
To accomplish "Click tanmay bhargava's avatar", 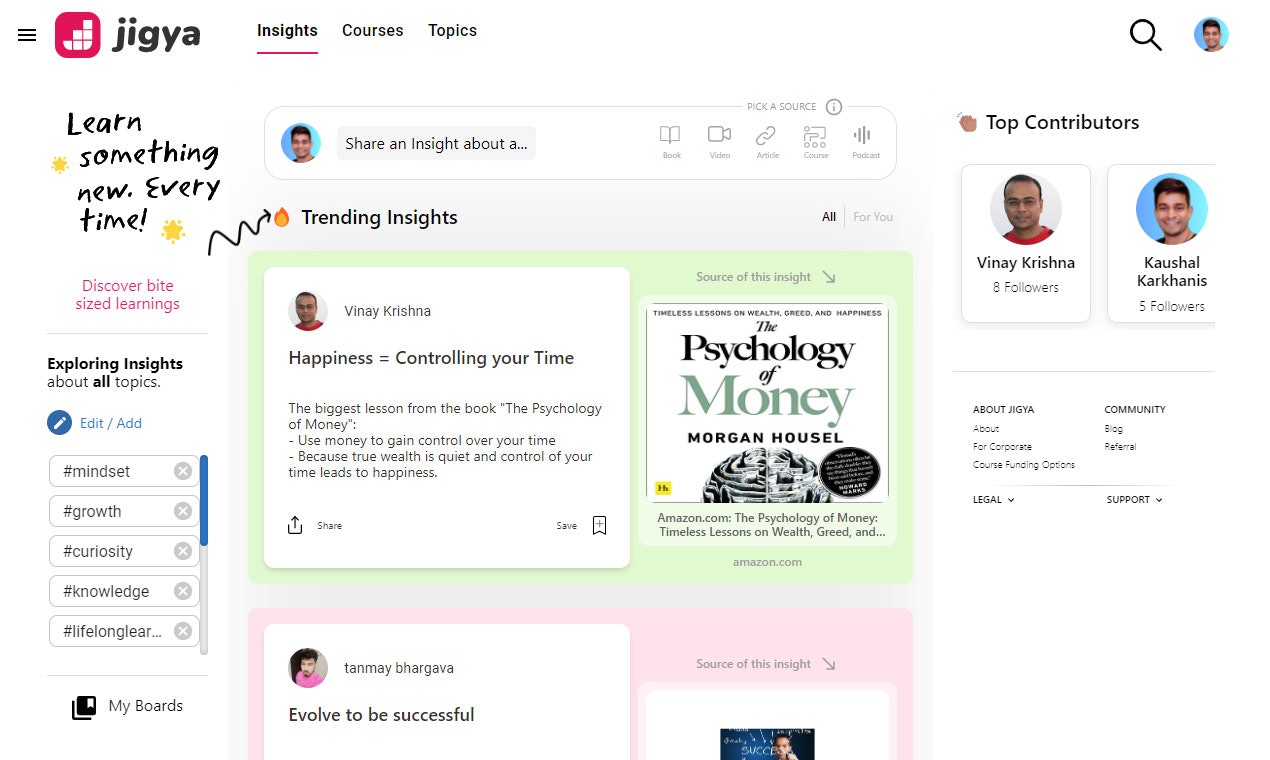I will 308,668.
